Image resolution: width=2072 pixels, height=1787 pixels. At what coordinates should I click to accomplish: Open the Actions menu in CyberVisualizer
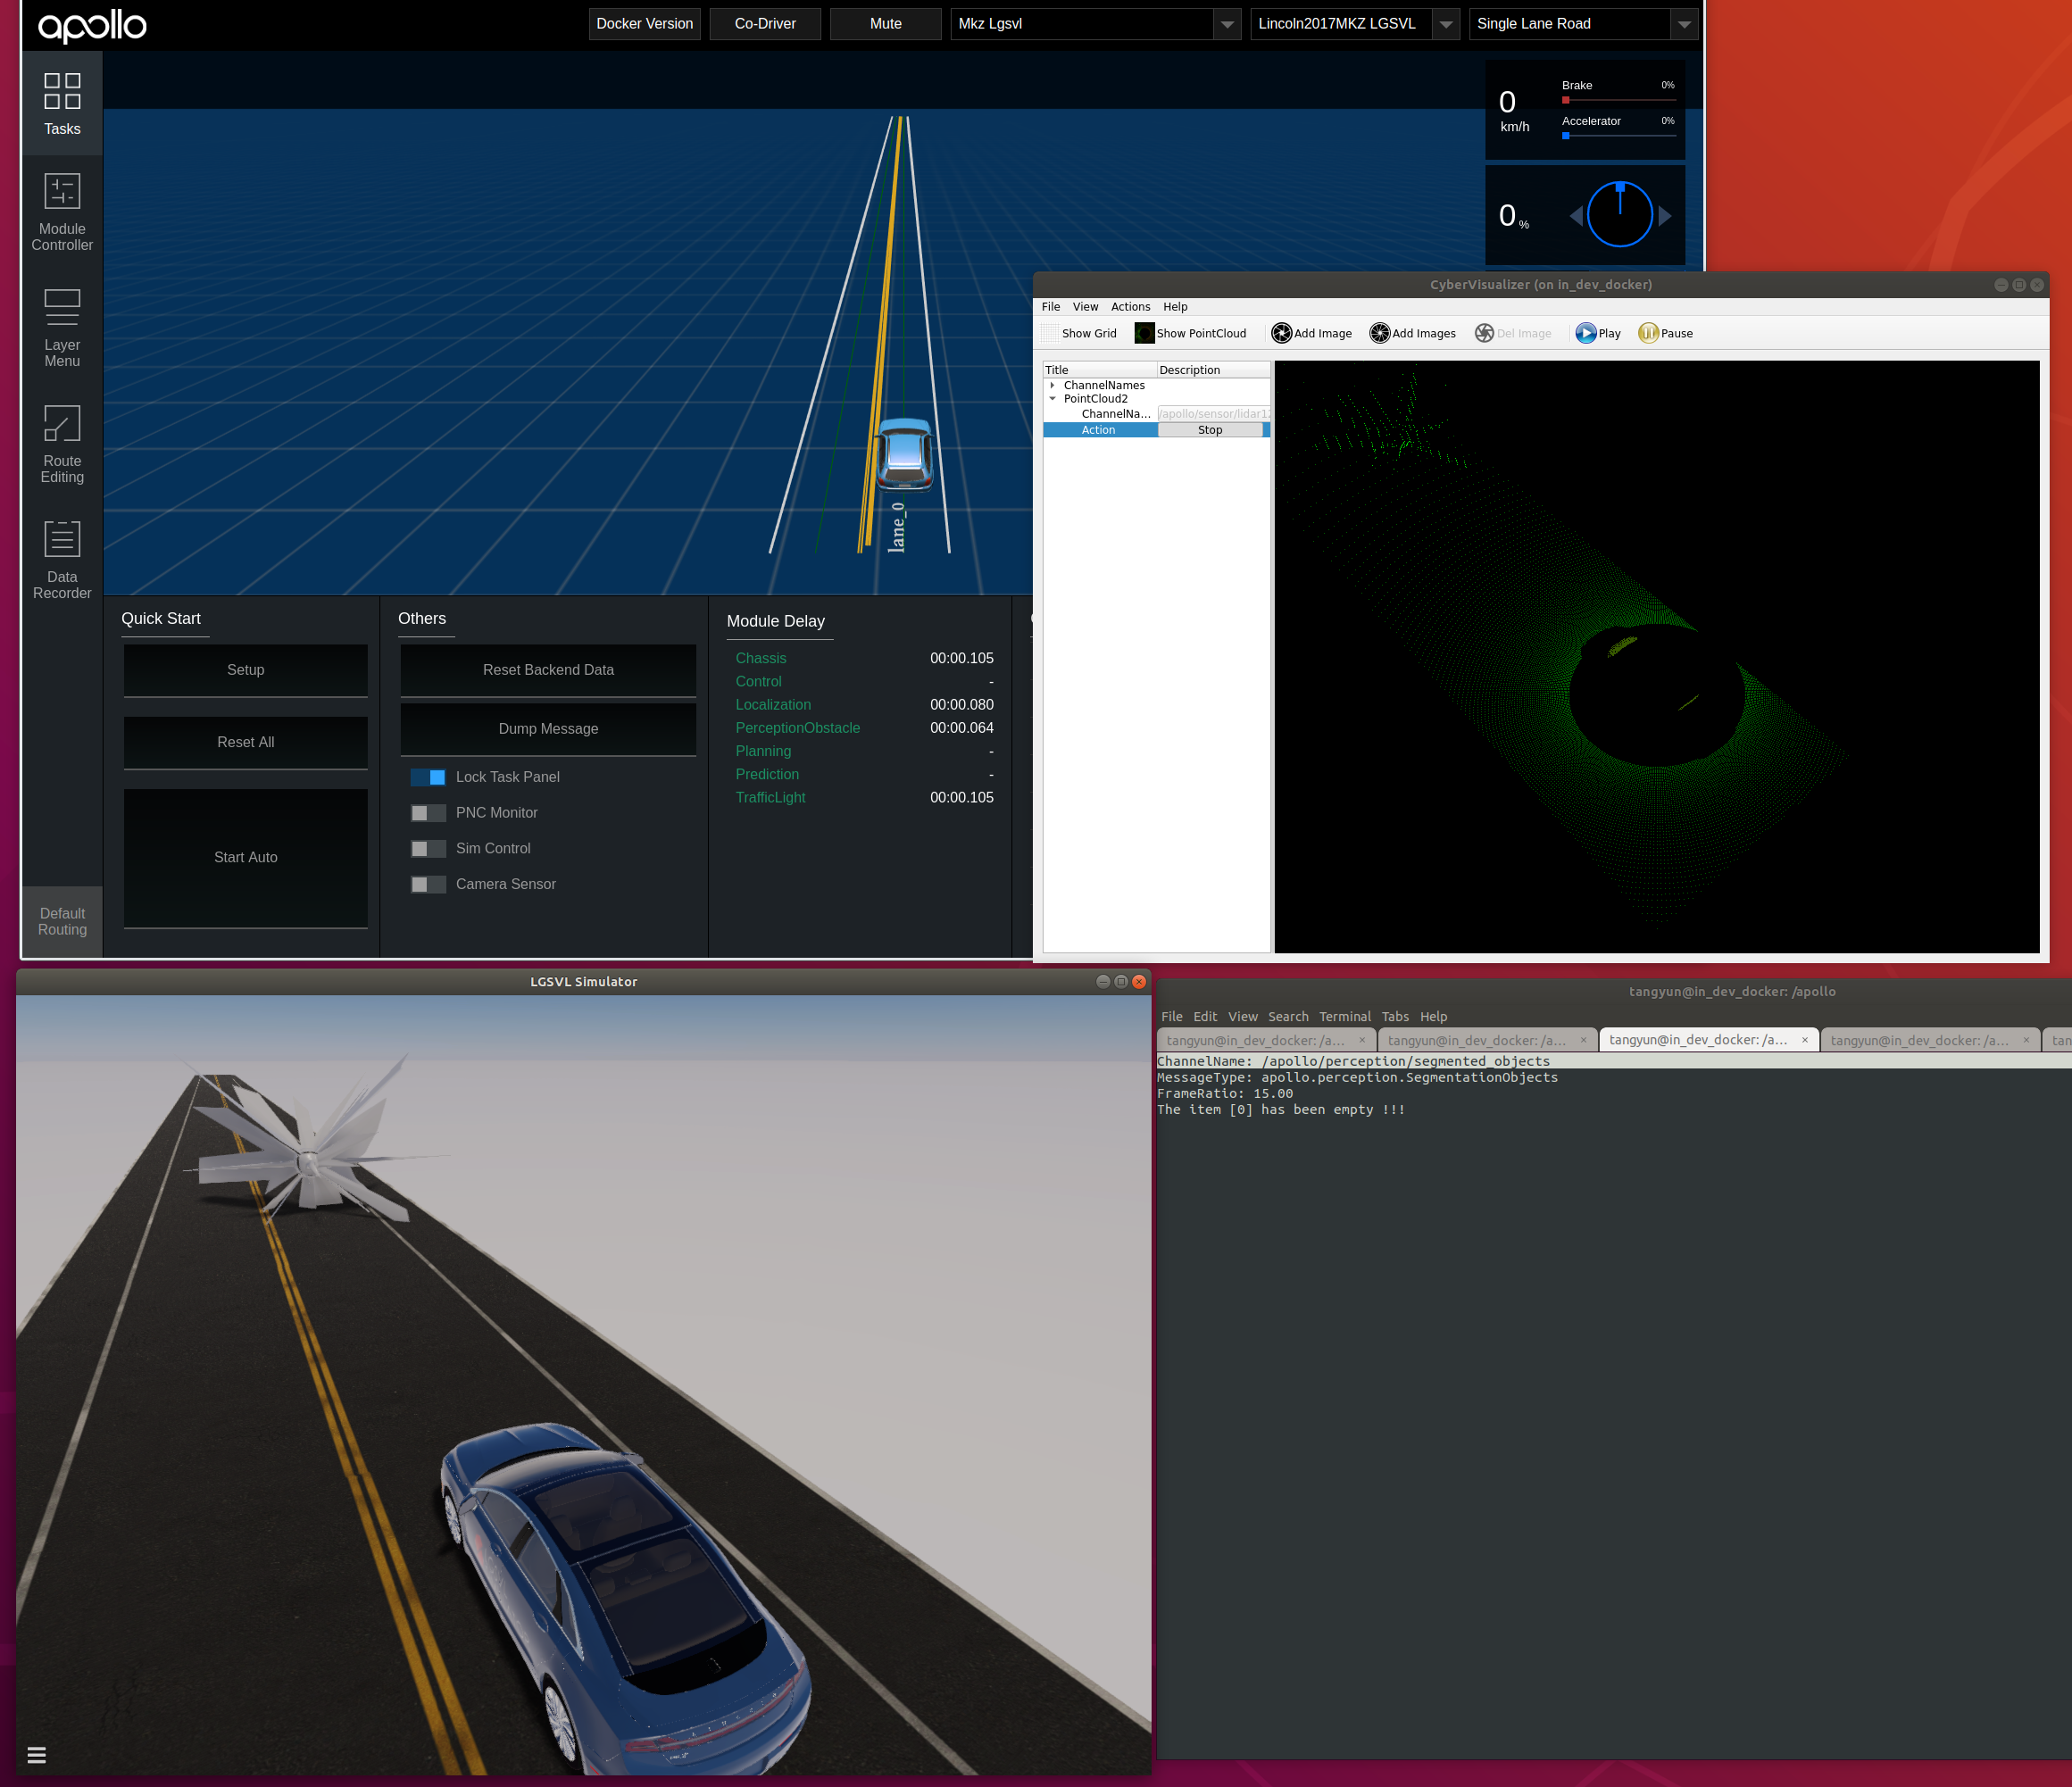1130,307
